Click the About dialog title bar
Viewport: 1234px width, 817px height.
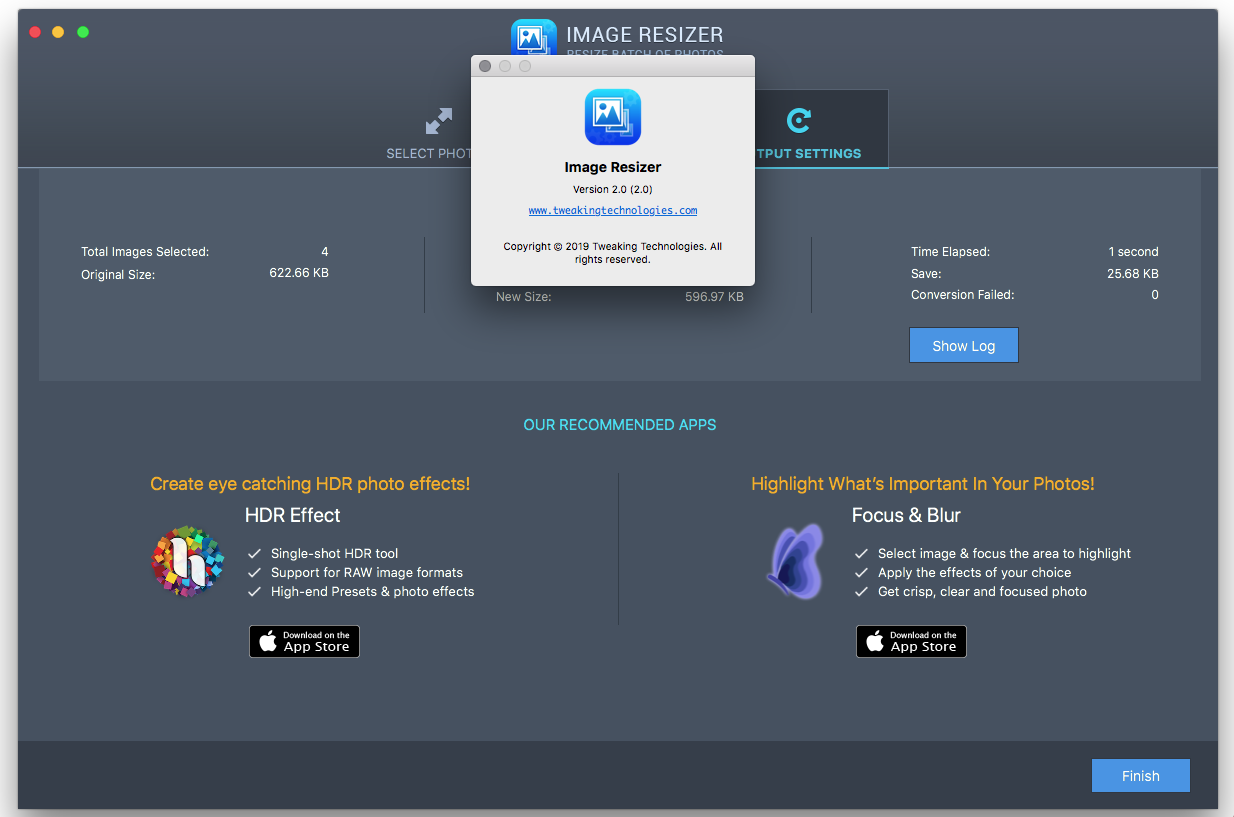point(640,66)
